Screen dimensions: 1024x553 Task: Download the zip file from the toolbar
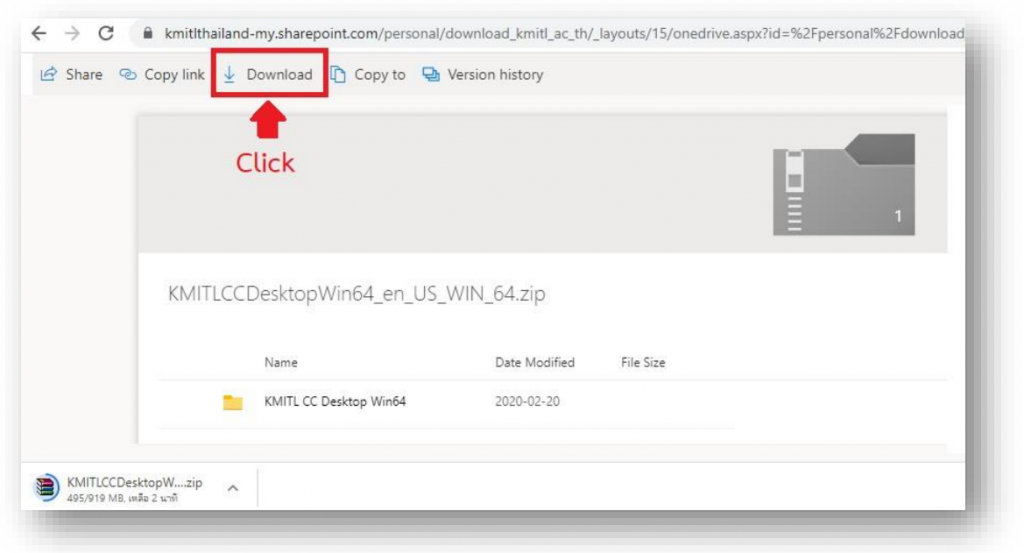pyautogui.click(x=268, y=75)
